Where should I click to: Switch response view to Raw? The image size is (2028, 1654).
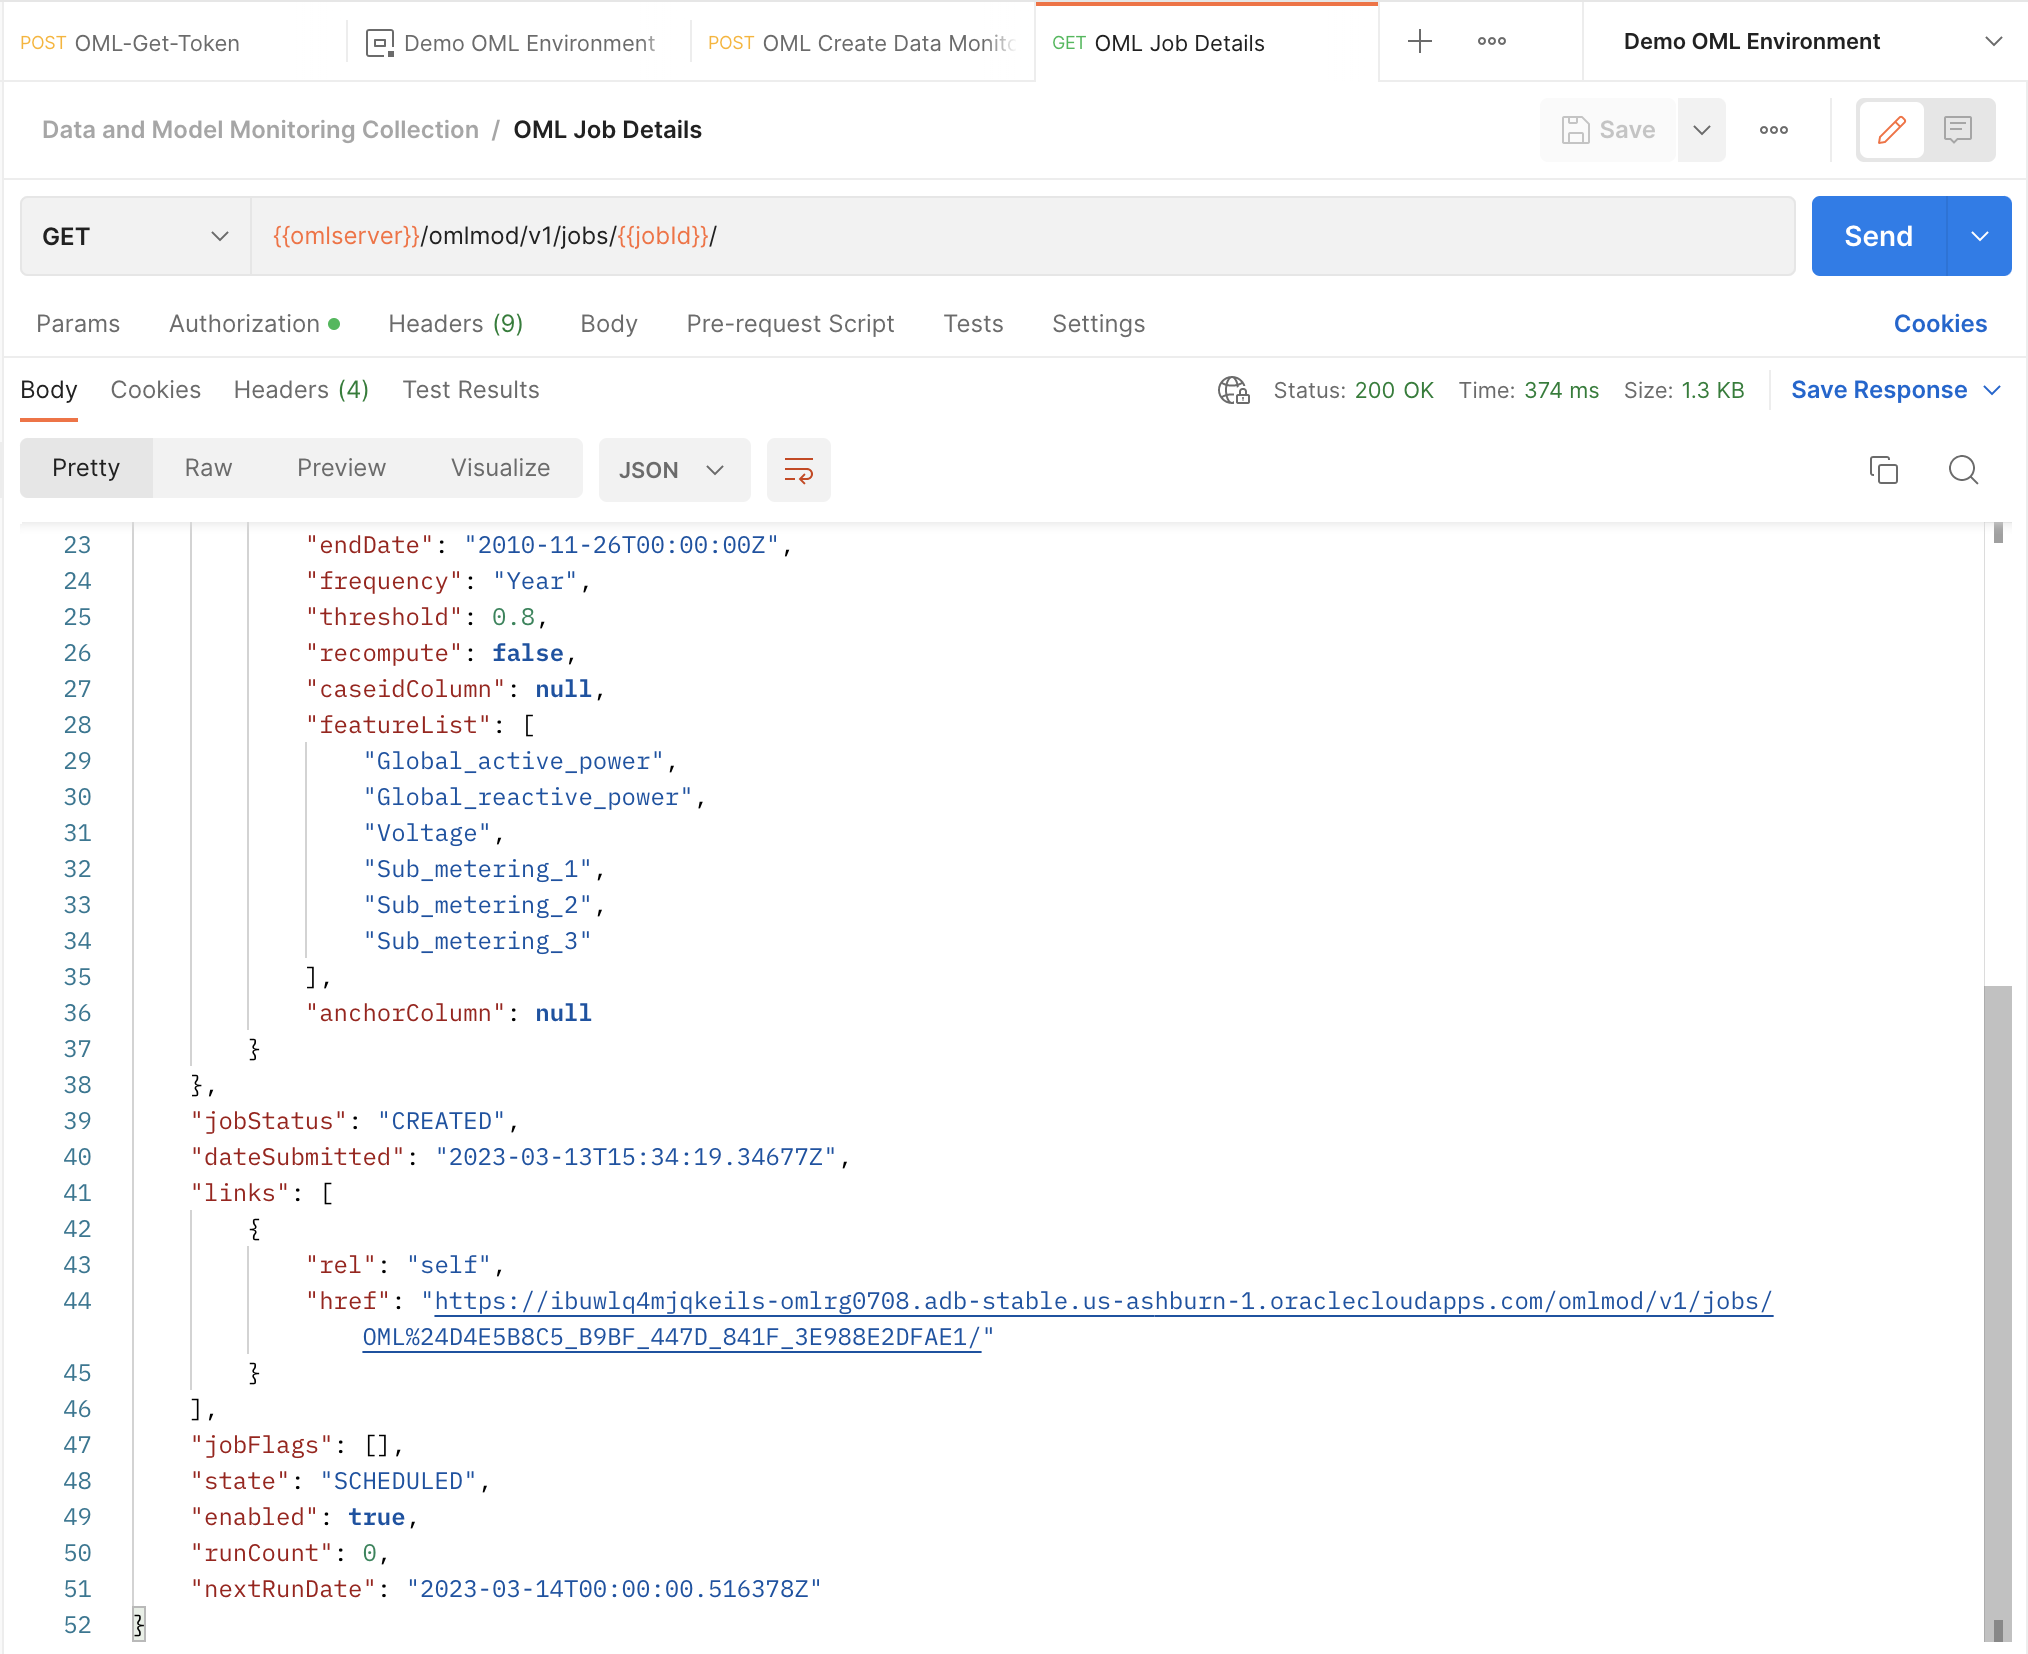208,468
